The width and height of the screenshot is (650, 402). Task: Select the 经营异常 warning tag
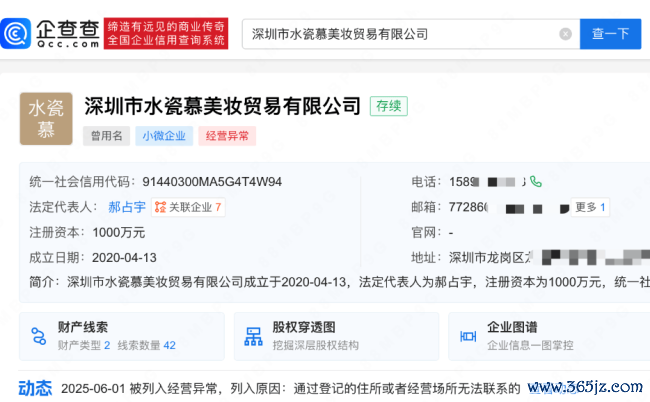tap(227, 136)
